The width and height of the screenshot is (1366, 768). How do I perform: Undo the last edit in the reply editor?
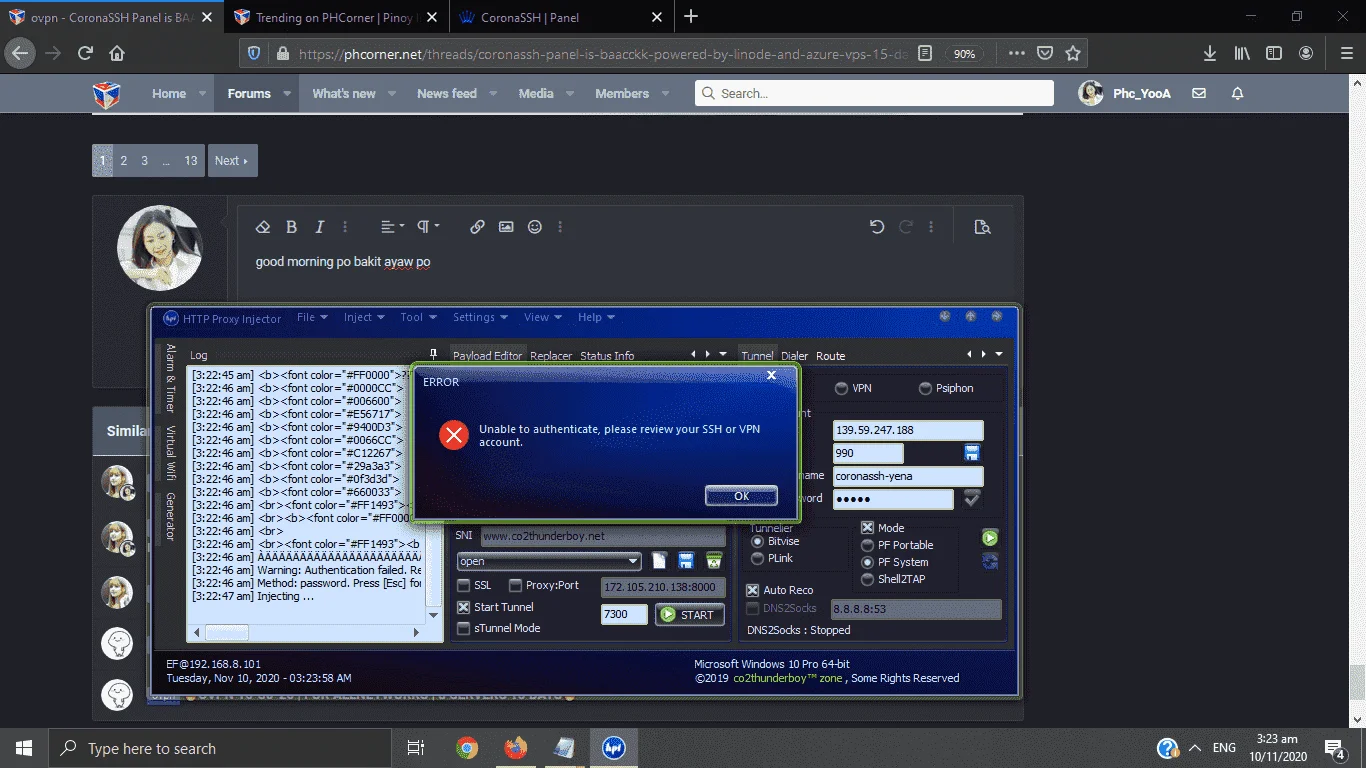click(x=877, y=227)
